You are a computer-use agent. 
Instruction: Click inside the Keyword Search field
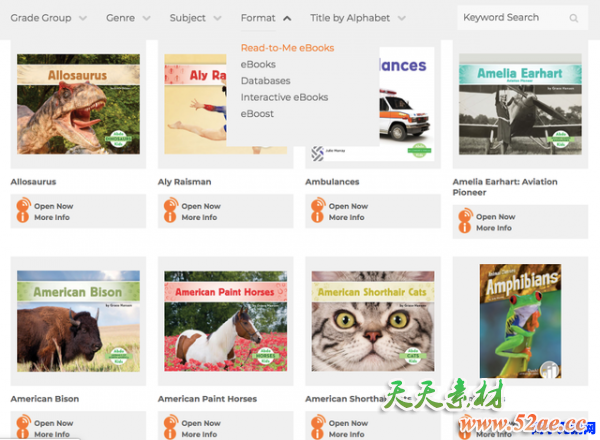tap(522, 18)
